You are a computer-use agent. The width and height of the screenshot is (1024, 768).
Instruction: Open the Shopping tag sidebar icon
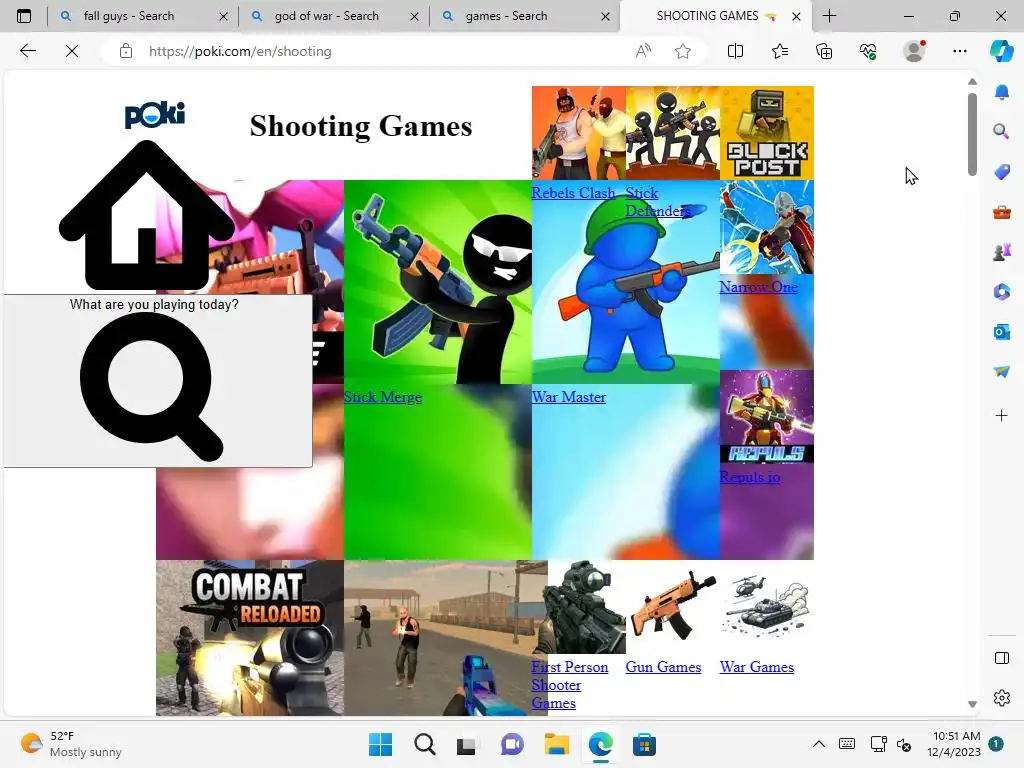1002,172
